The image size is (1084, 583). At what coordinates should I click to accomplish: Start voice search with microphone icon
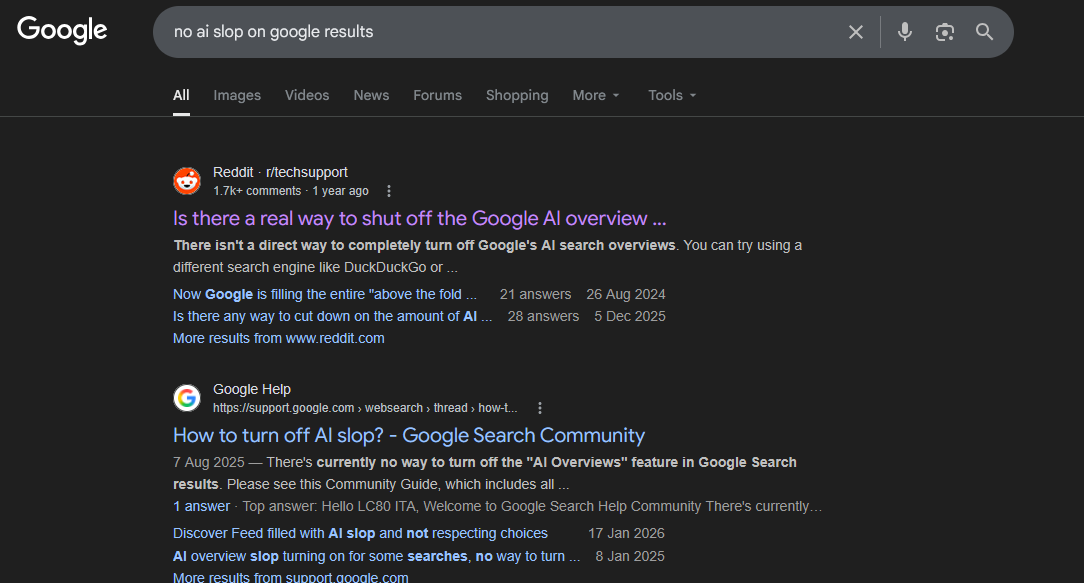click(x=905, y=32)
